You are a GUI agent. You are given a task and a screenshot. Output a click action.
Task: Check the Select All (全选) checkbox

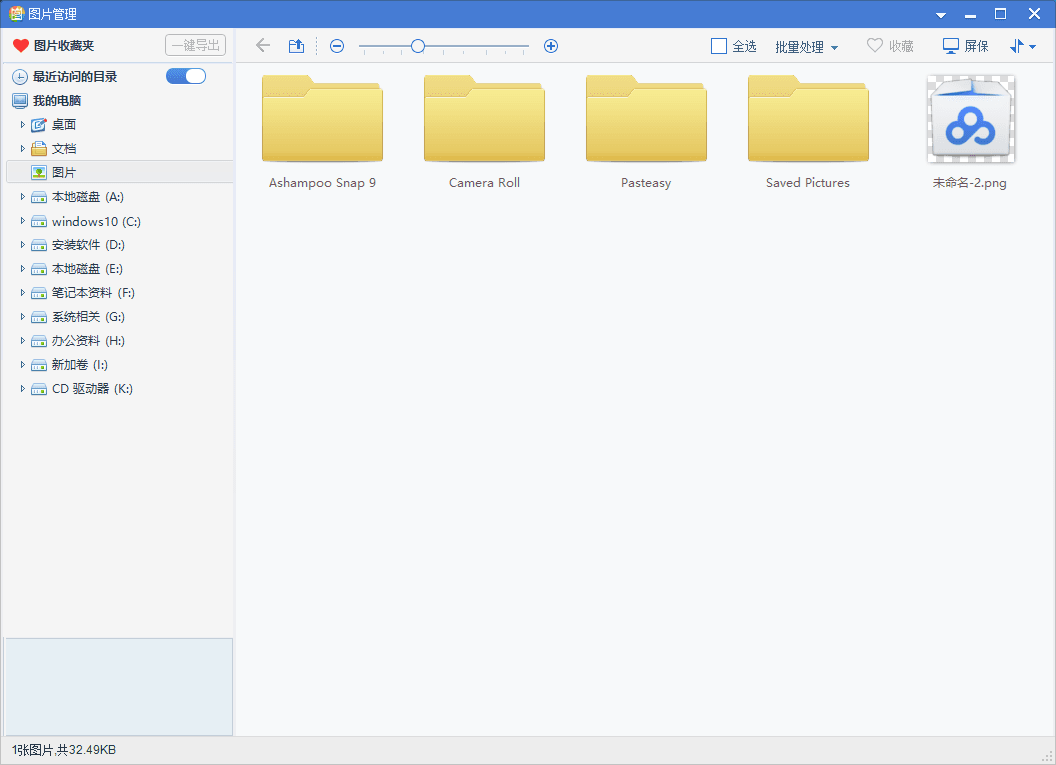(x=719, y=46)
